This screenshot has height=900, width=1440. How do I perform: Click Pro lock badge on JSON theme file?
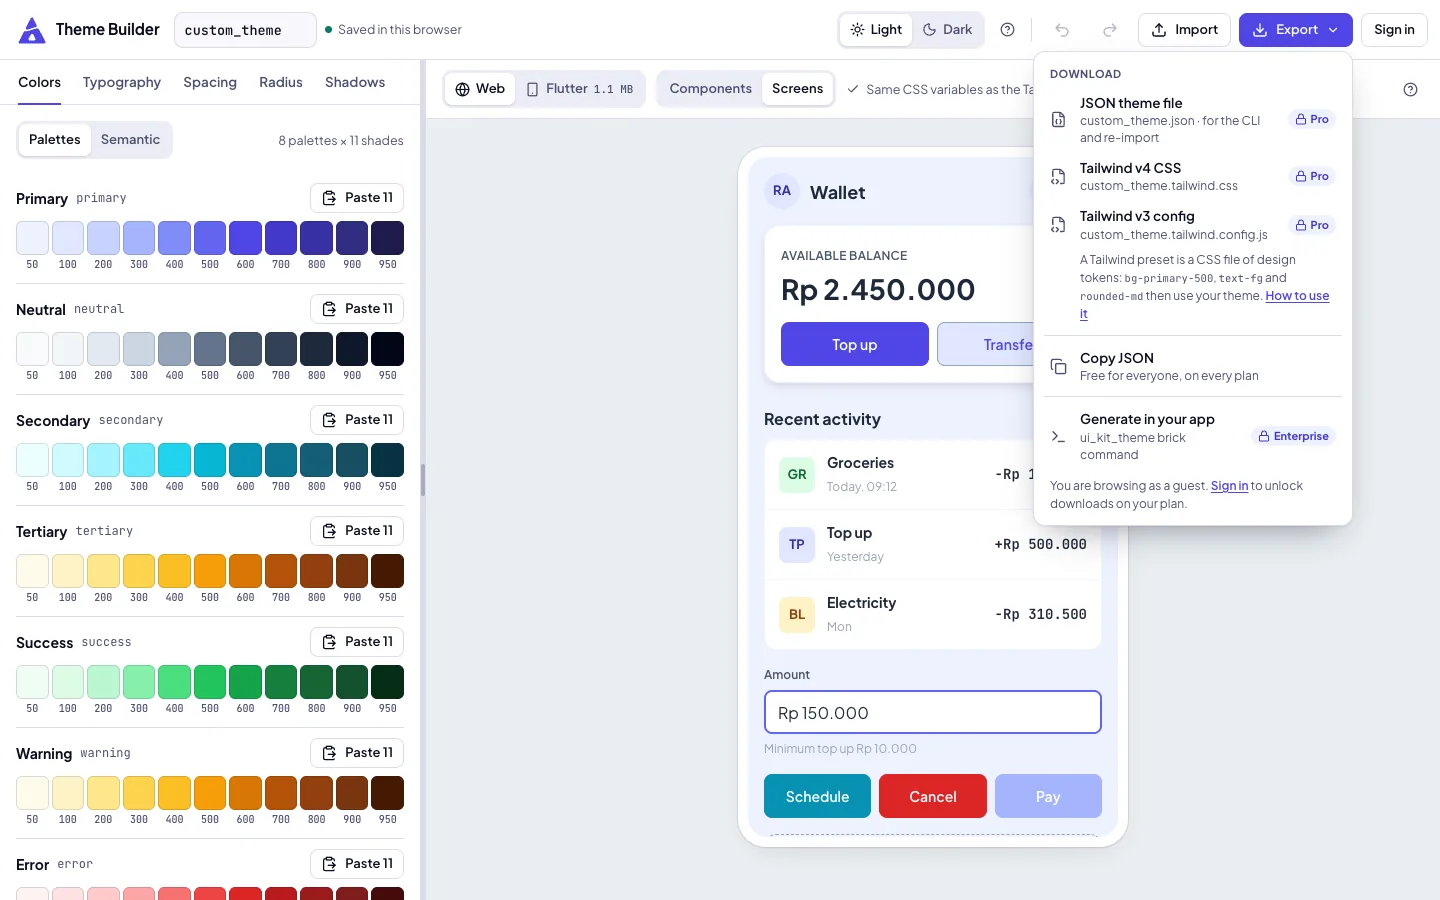1312,119
